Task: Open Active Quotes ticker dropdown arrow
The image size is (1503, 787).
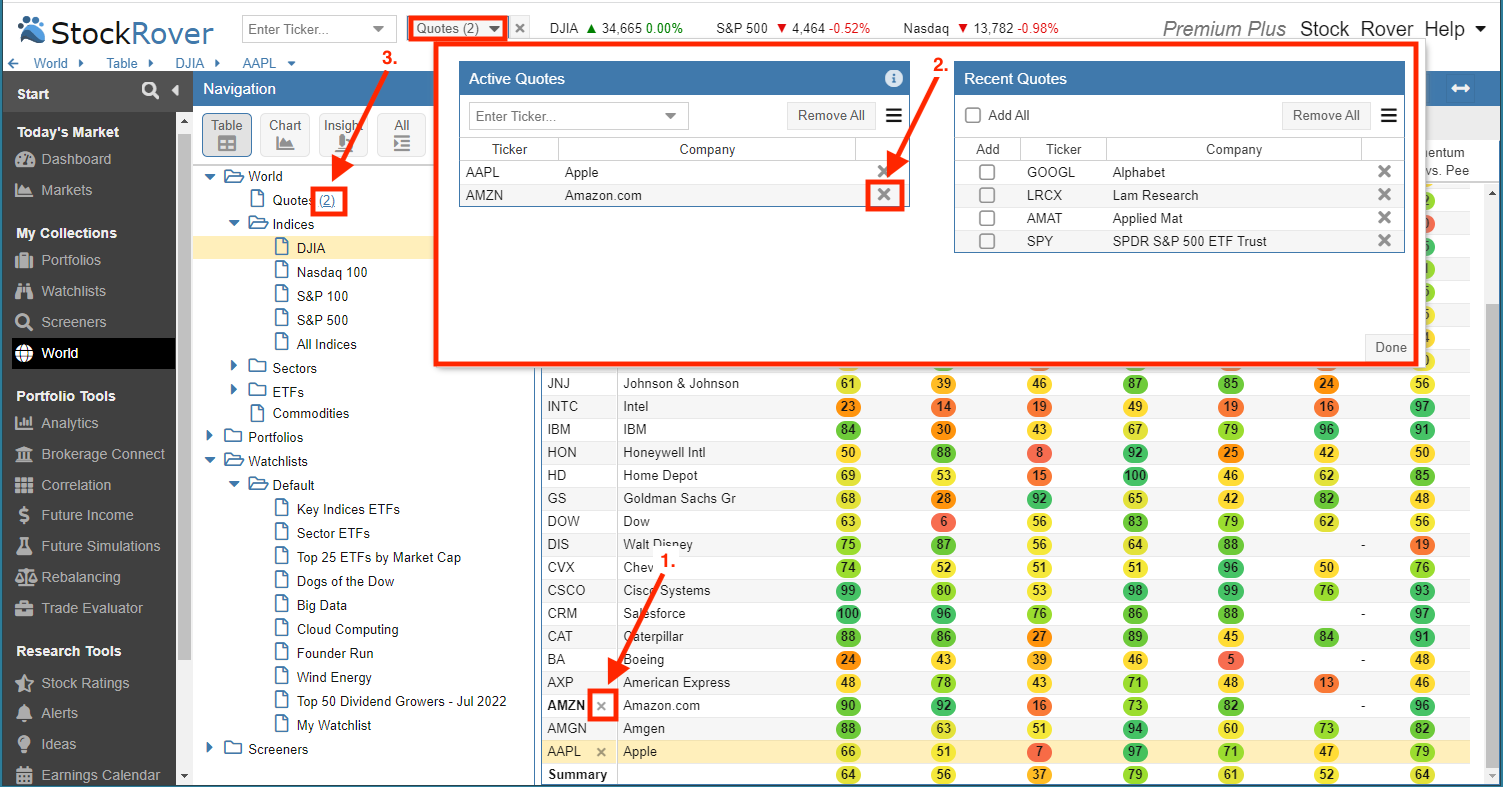Action: pyautogui.click(x=671, y=116)
